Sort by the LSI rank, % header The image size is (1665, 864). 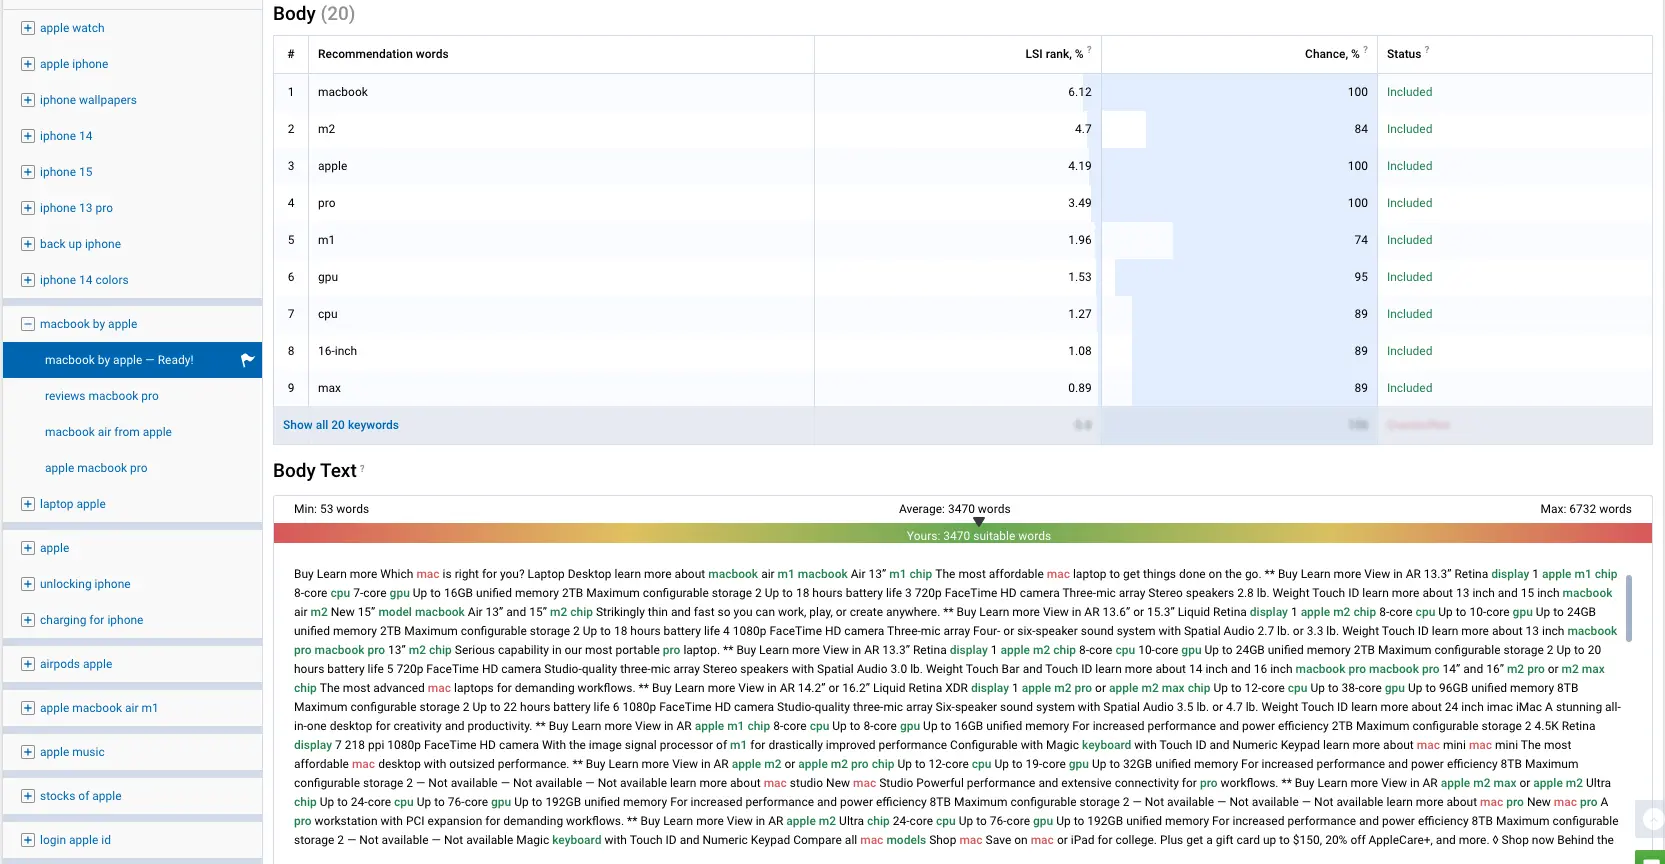[1054, 54]
